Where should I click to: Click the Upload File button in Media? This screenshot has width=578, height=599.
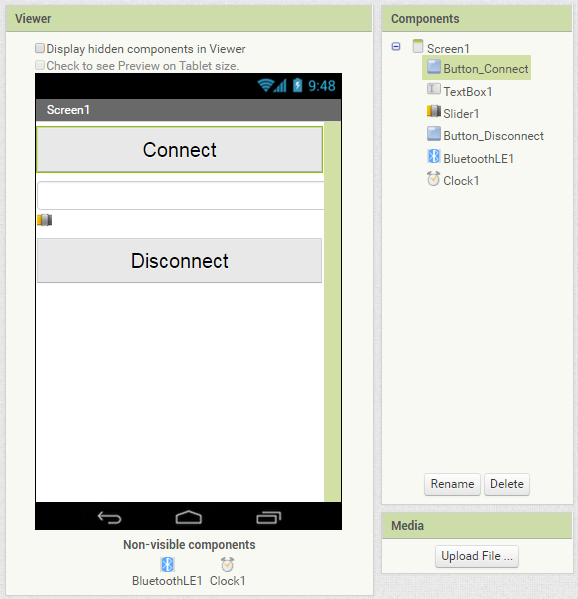[477, 556]
